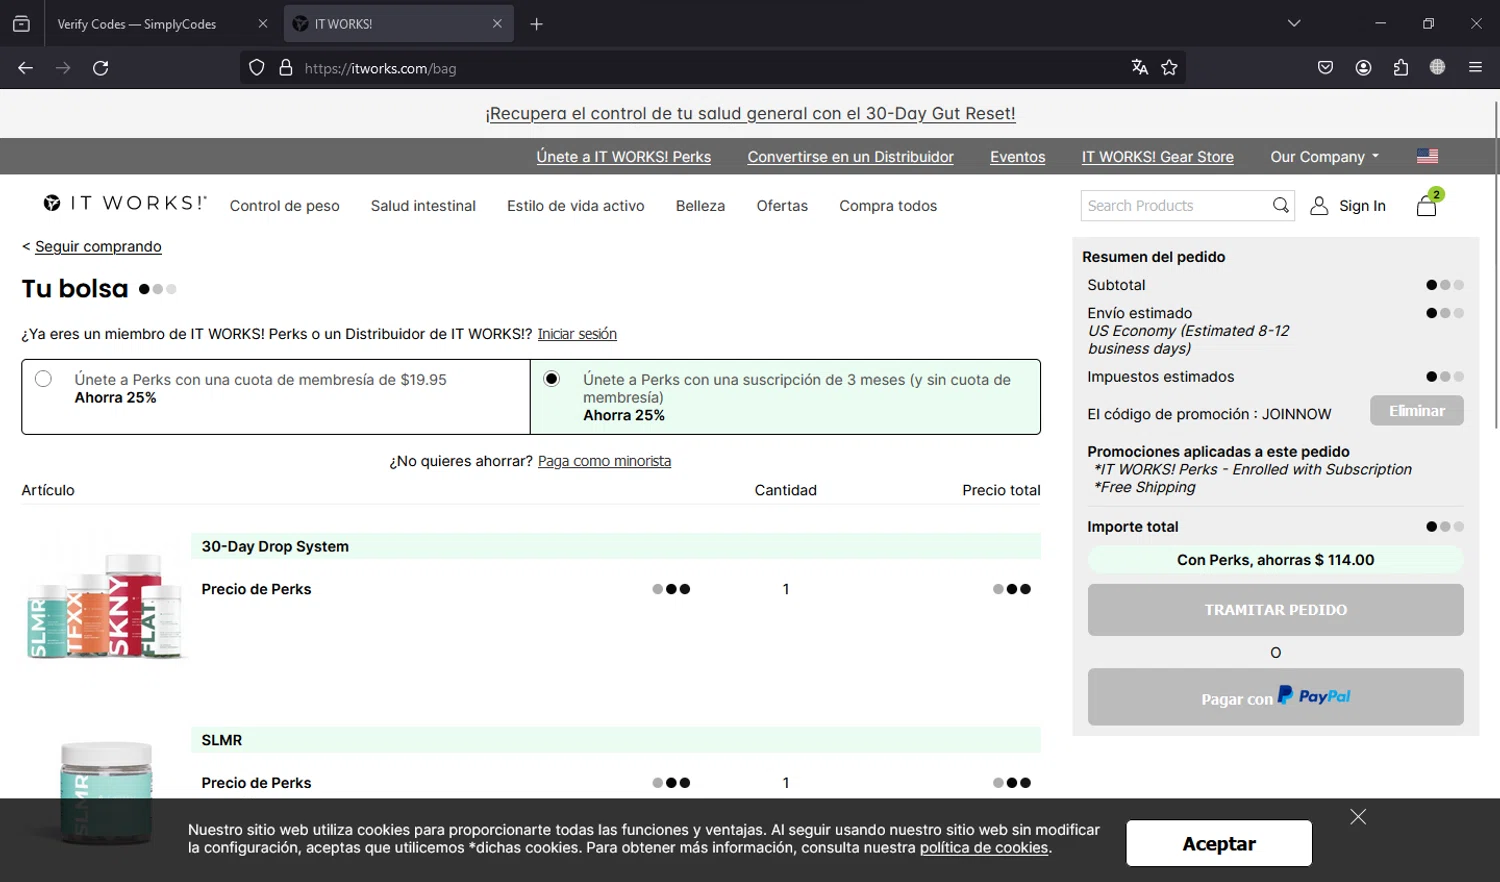Open the extensions puzzle icon

[1400, 68]
